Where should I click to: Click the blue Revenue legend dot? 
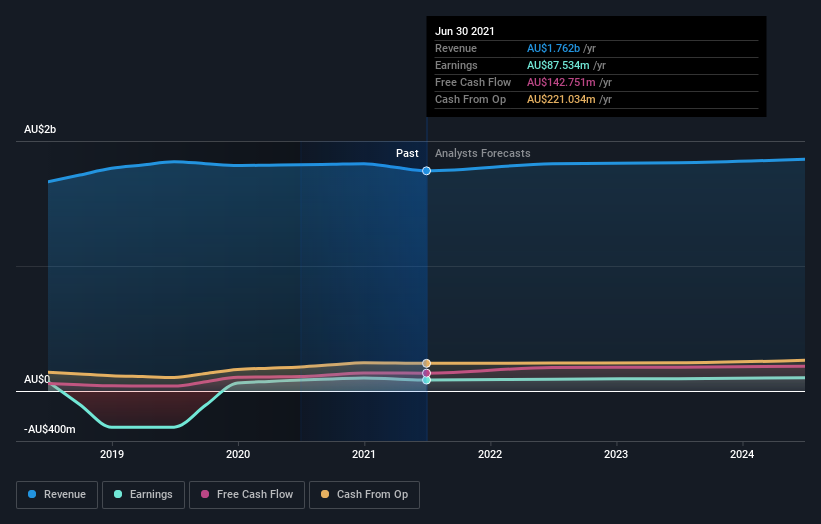pyautogui.click(x=32, y=494)
